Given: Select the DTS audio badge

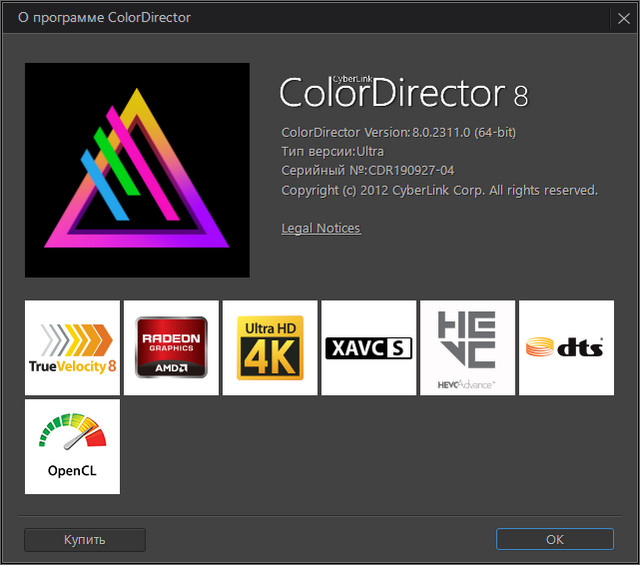Looking at the screenshot, I should coord(566,347).
